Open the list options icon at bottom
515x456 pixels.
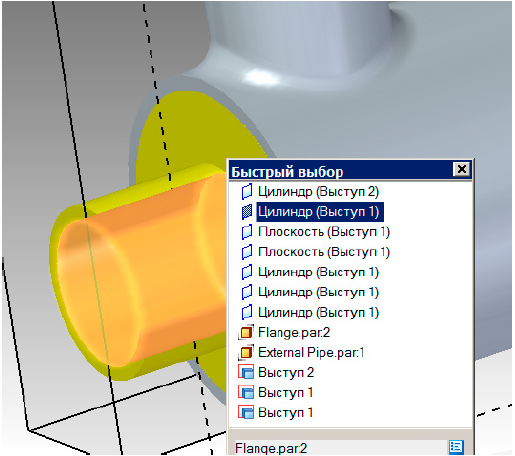point(456,447)
